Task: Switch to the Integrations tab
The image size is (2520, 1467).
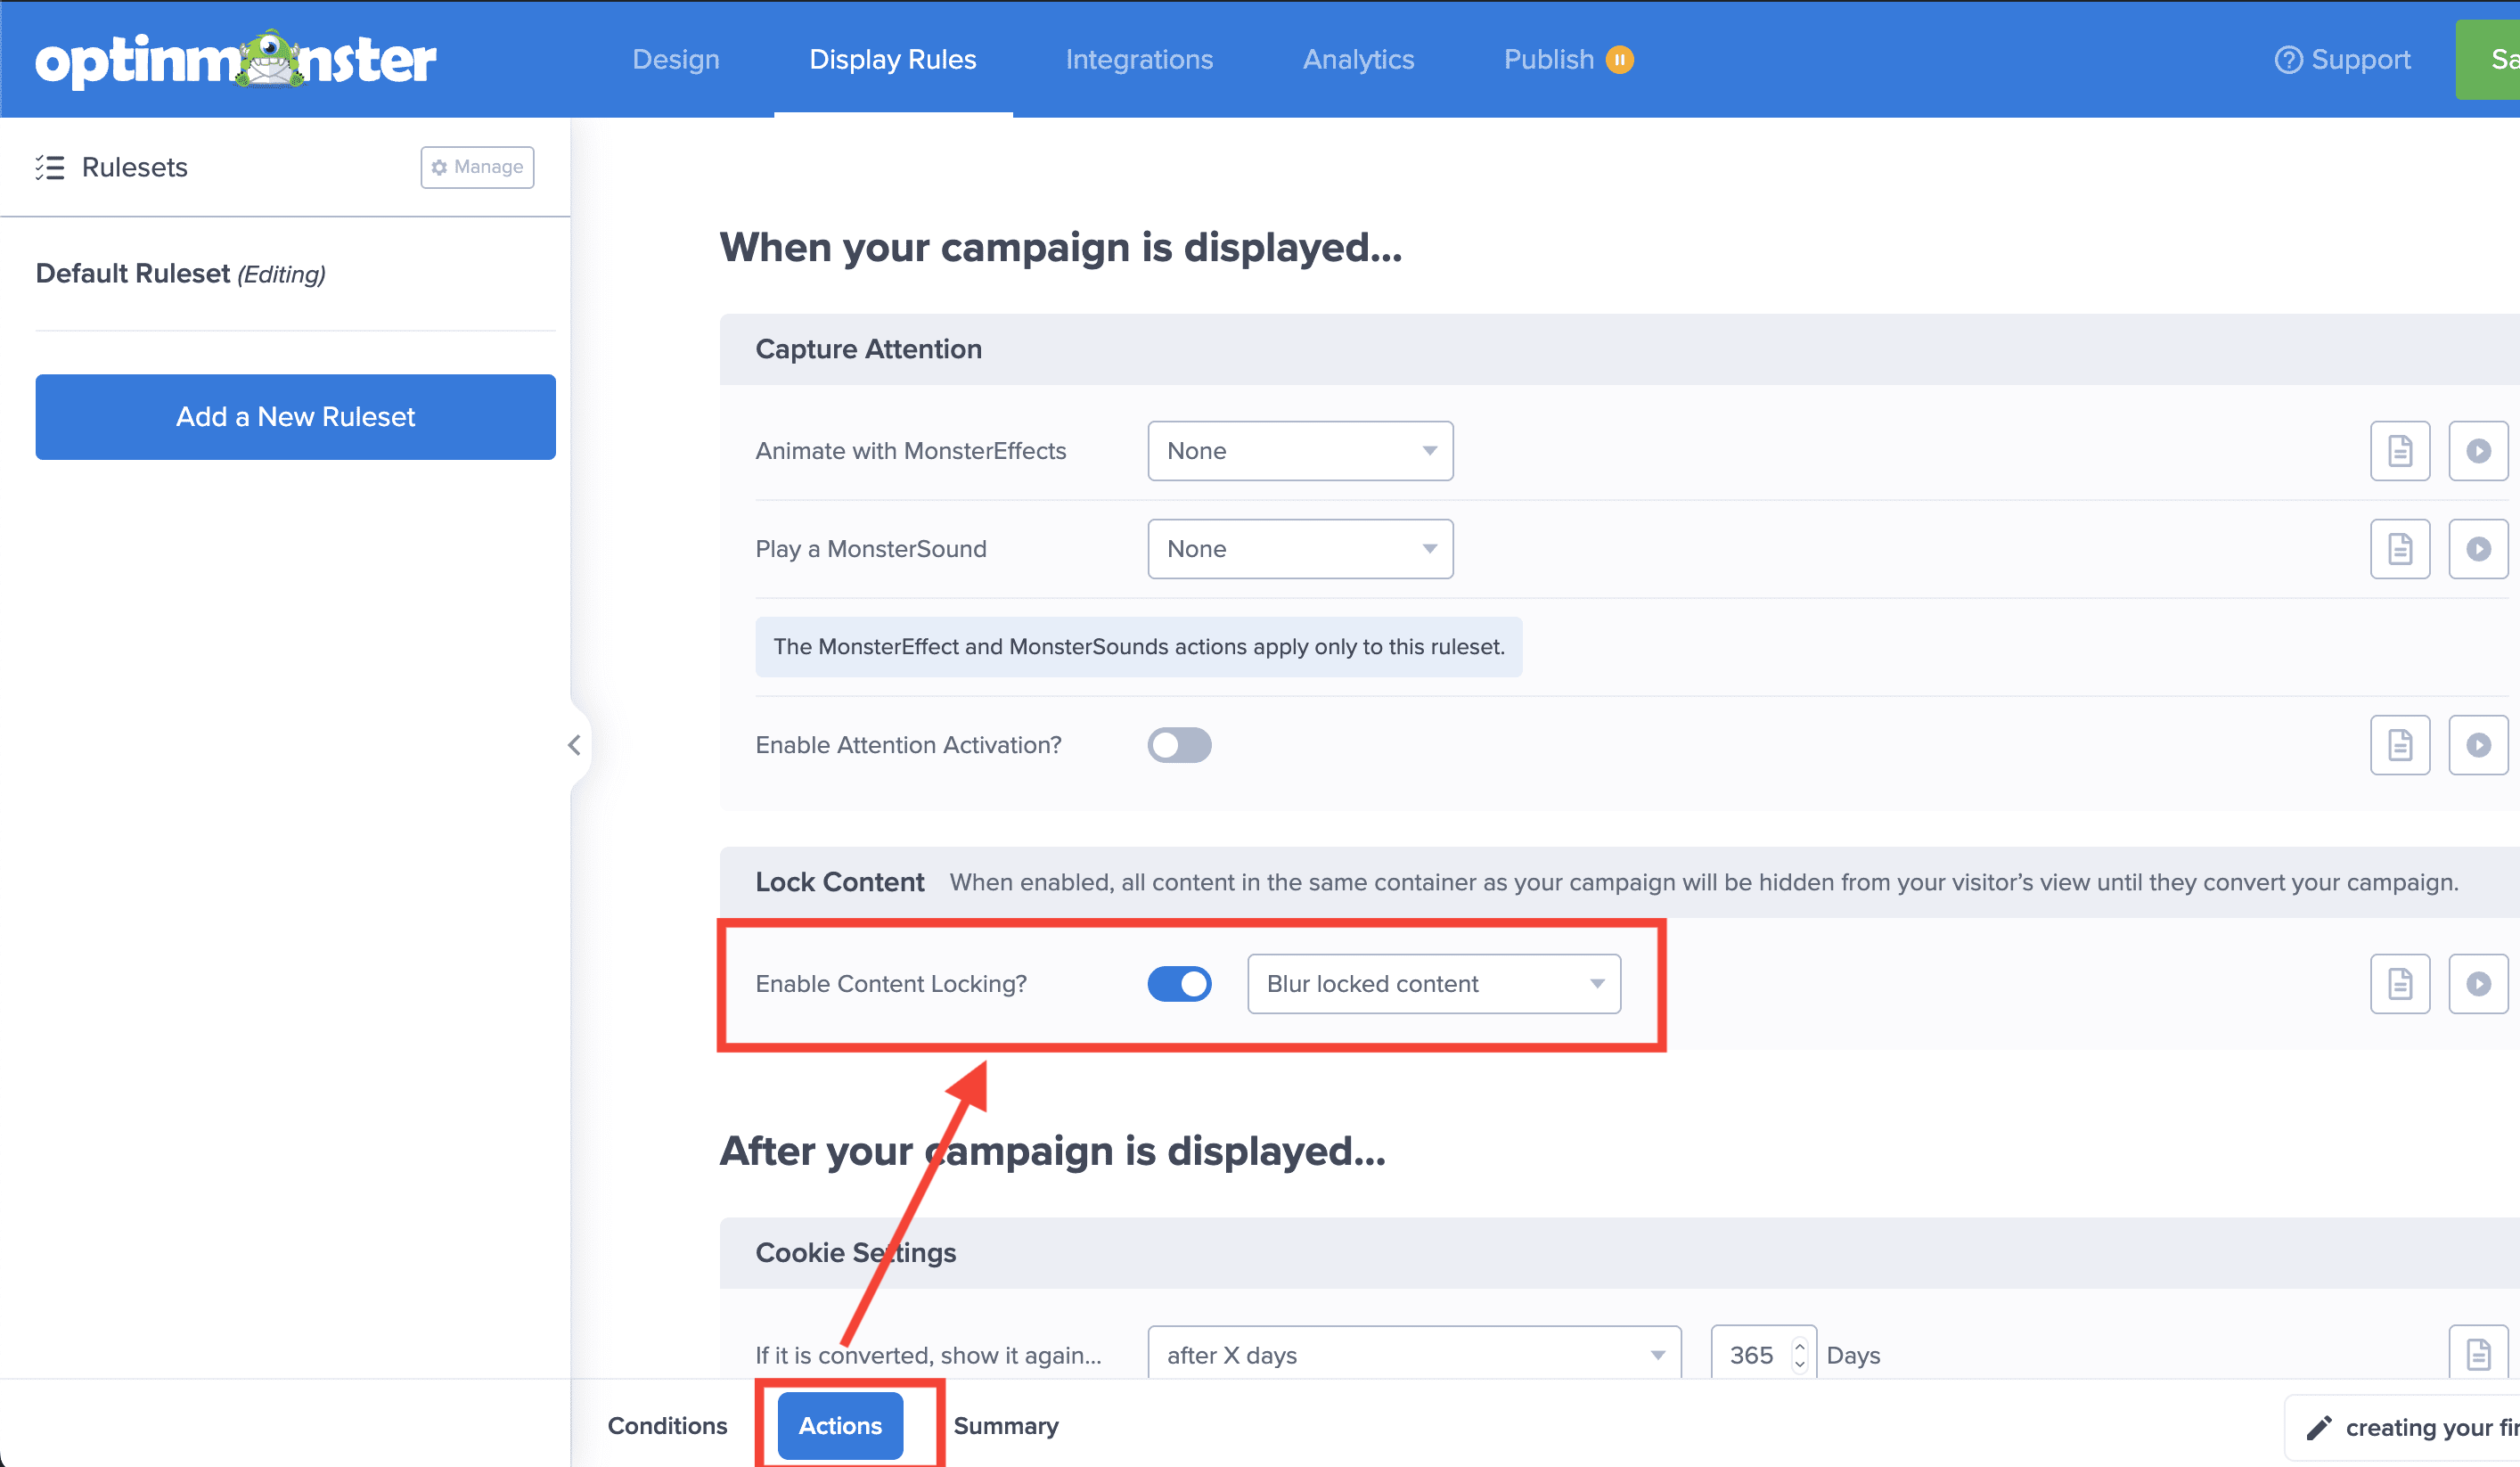Action: [1139, 60]
